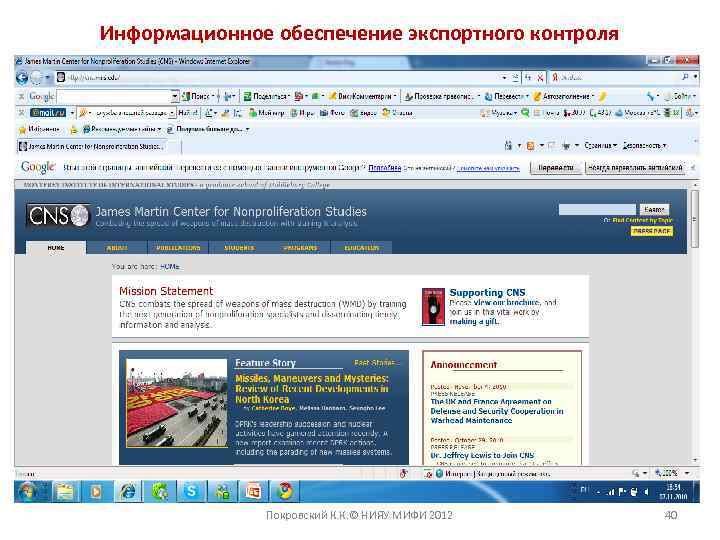Expand the Mail.ru logo dropdown arrow

(x=72, y=112)
